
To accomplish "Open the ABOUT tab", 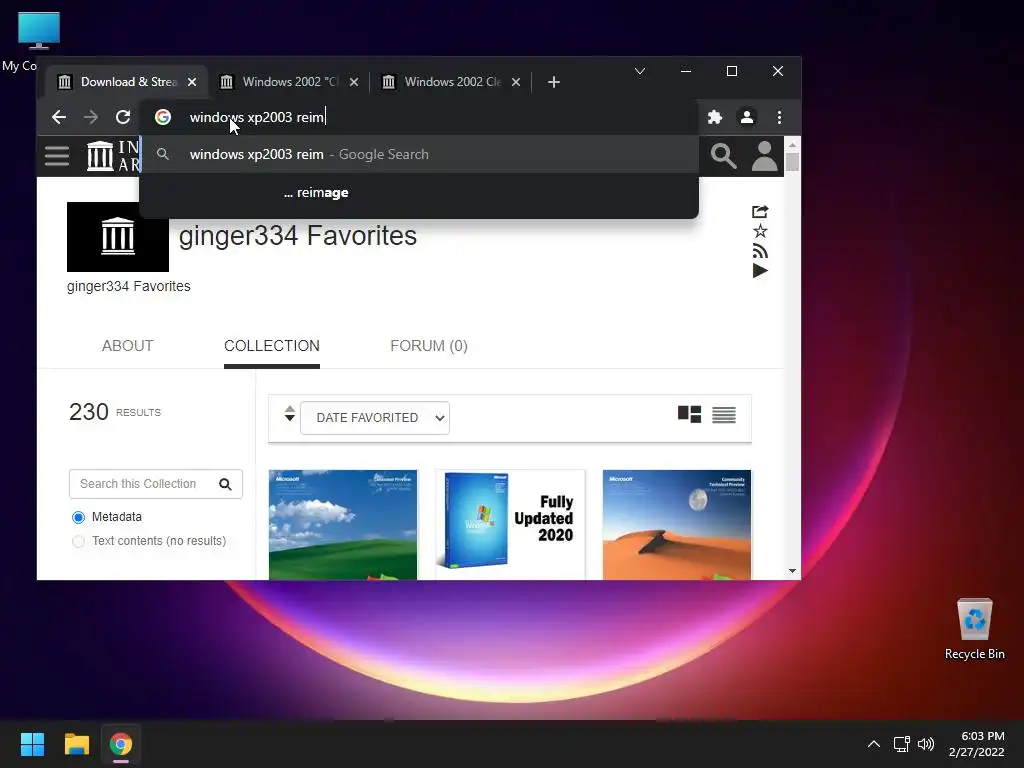I will (127, 345).
